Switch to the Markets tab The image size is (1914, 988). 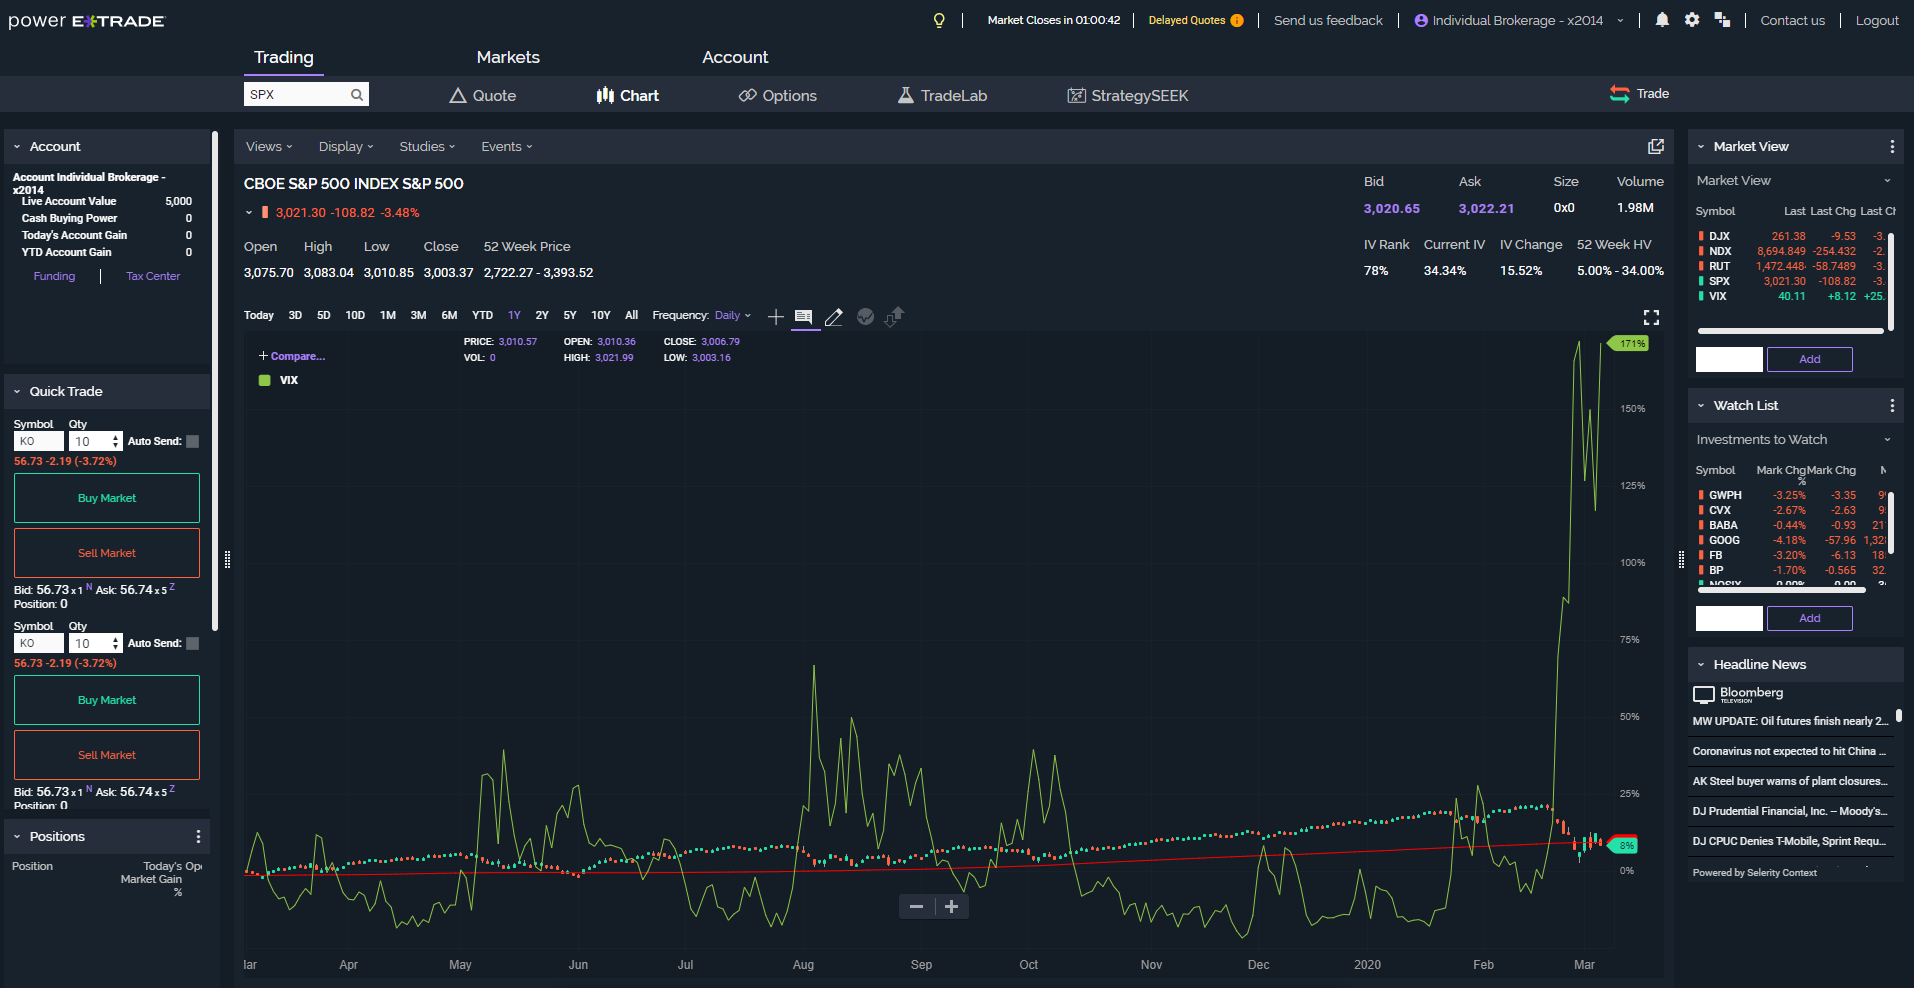508,58
